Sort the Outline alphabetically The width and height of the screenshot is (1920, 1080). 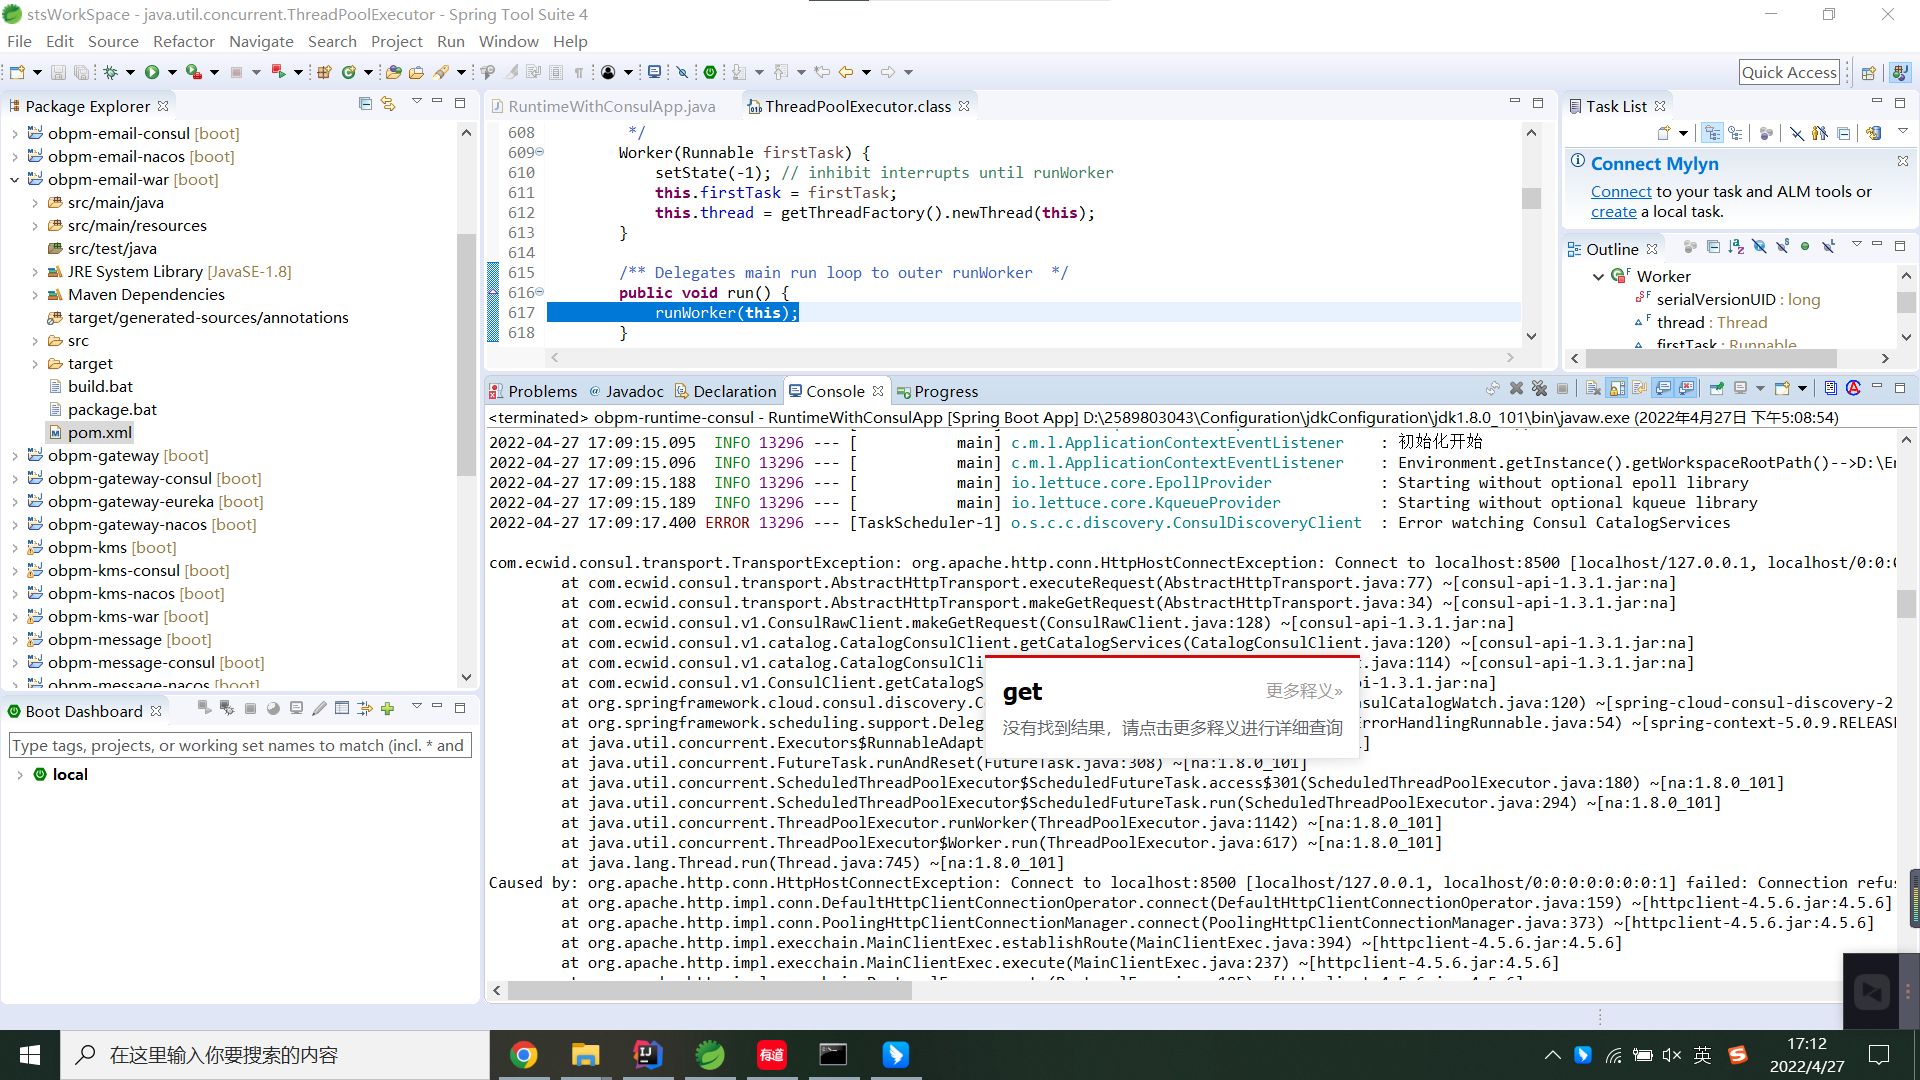1736,247
